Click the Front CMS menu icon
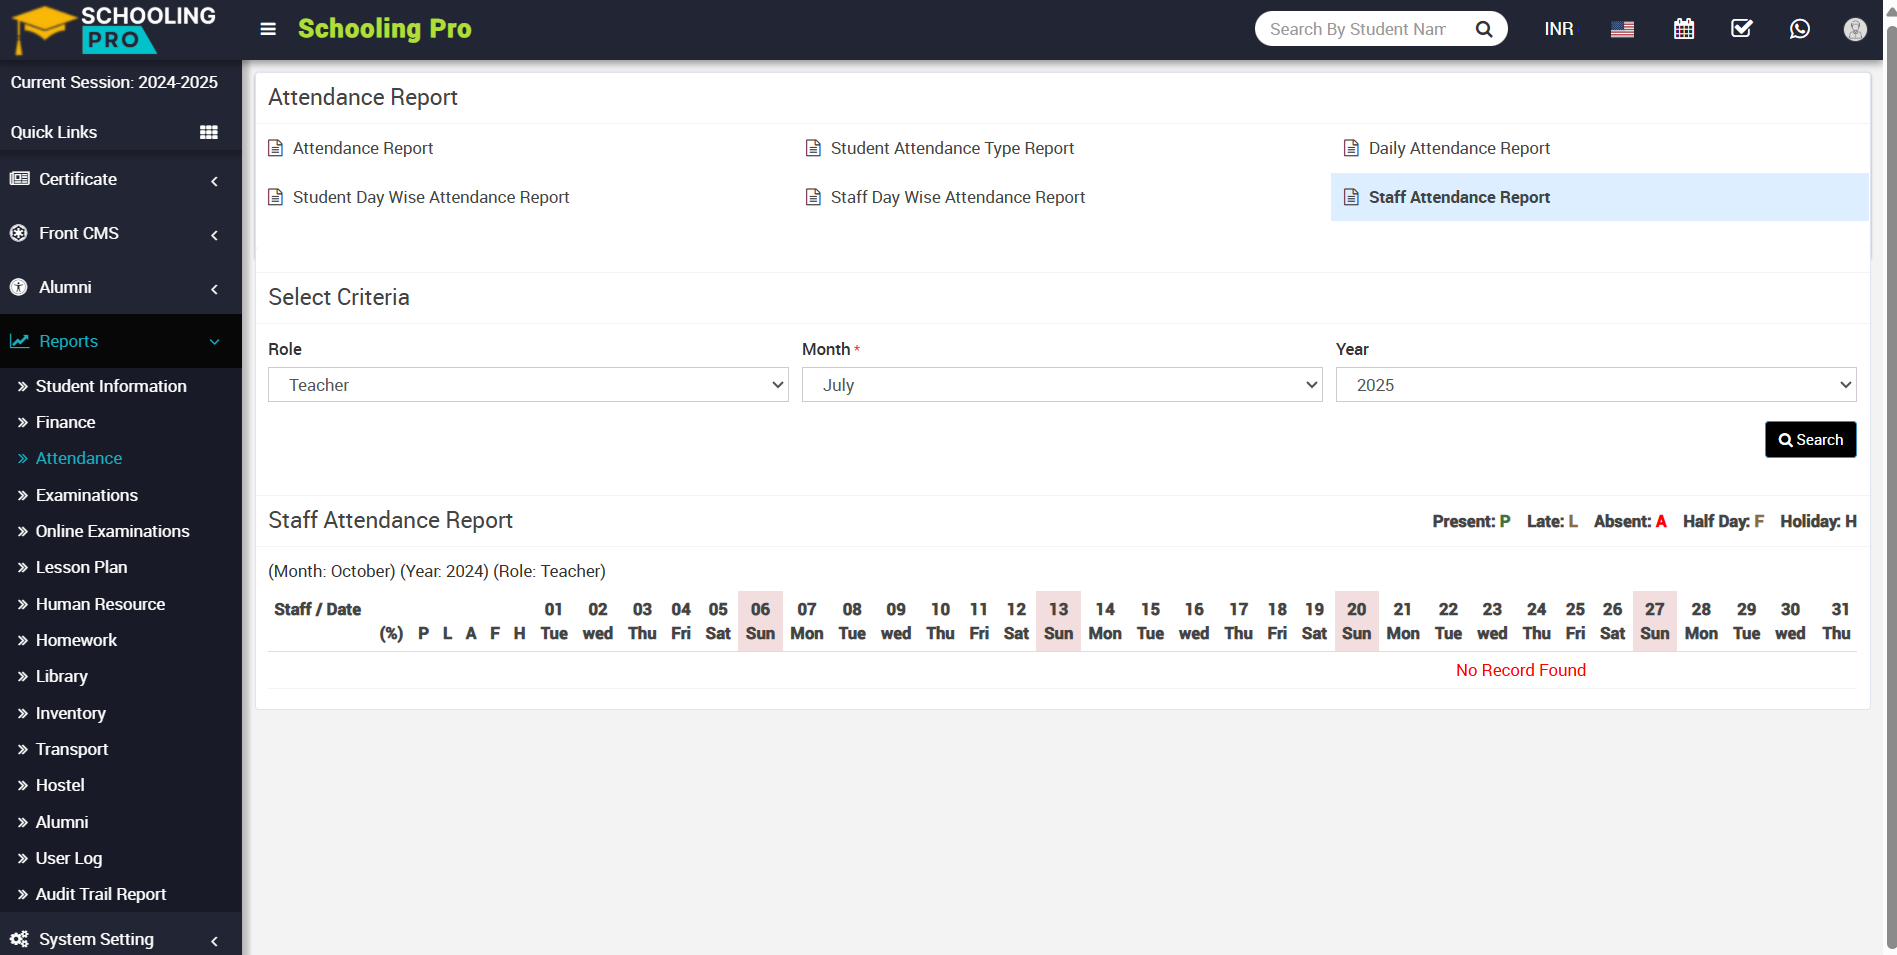 point(19,233)
